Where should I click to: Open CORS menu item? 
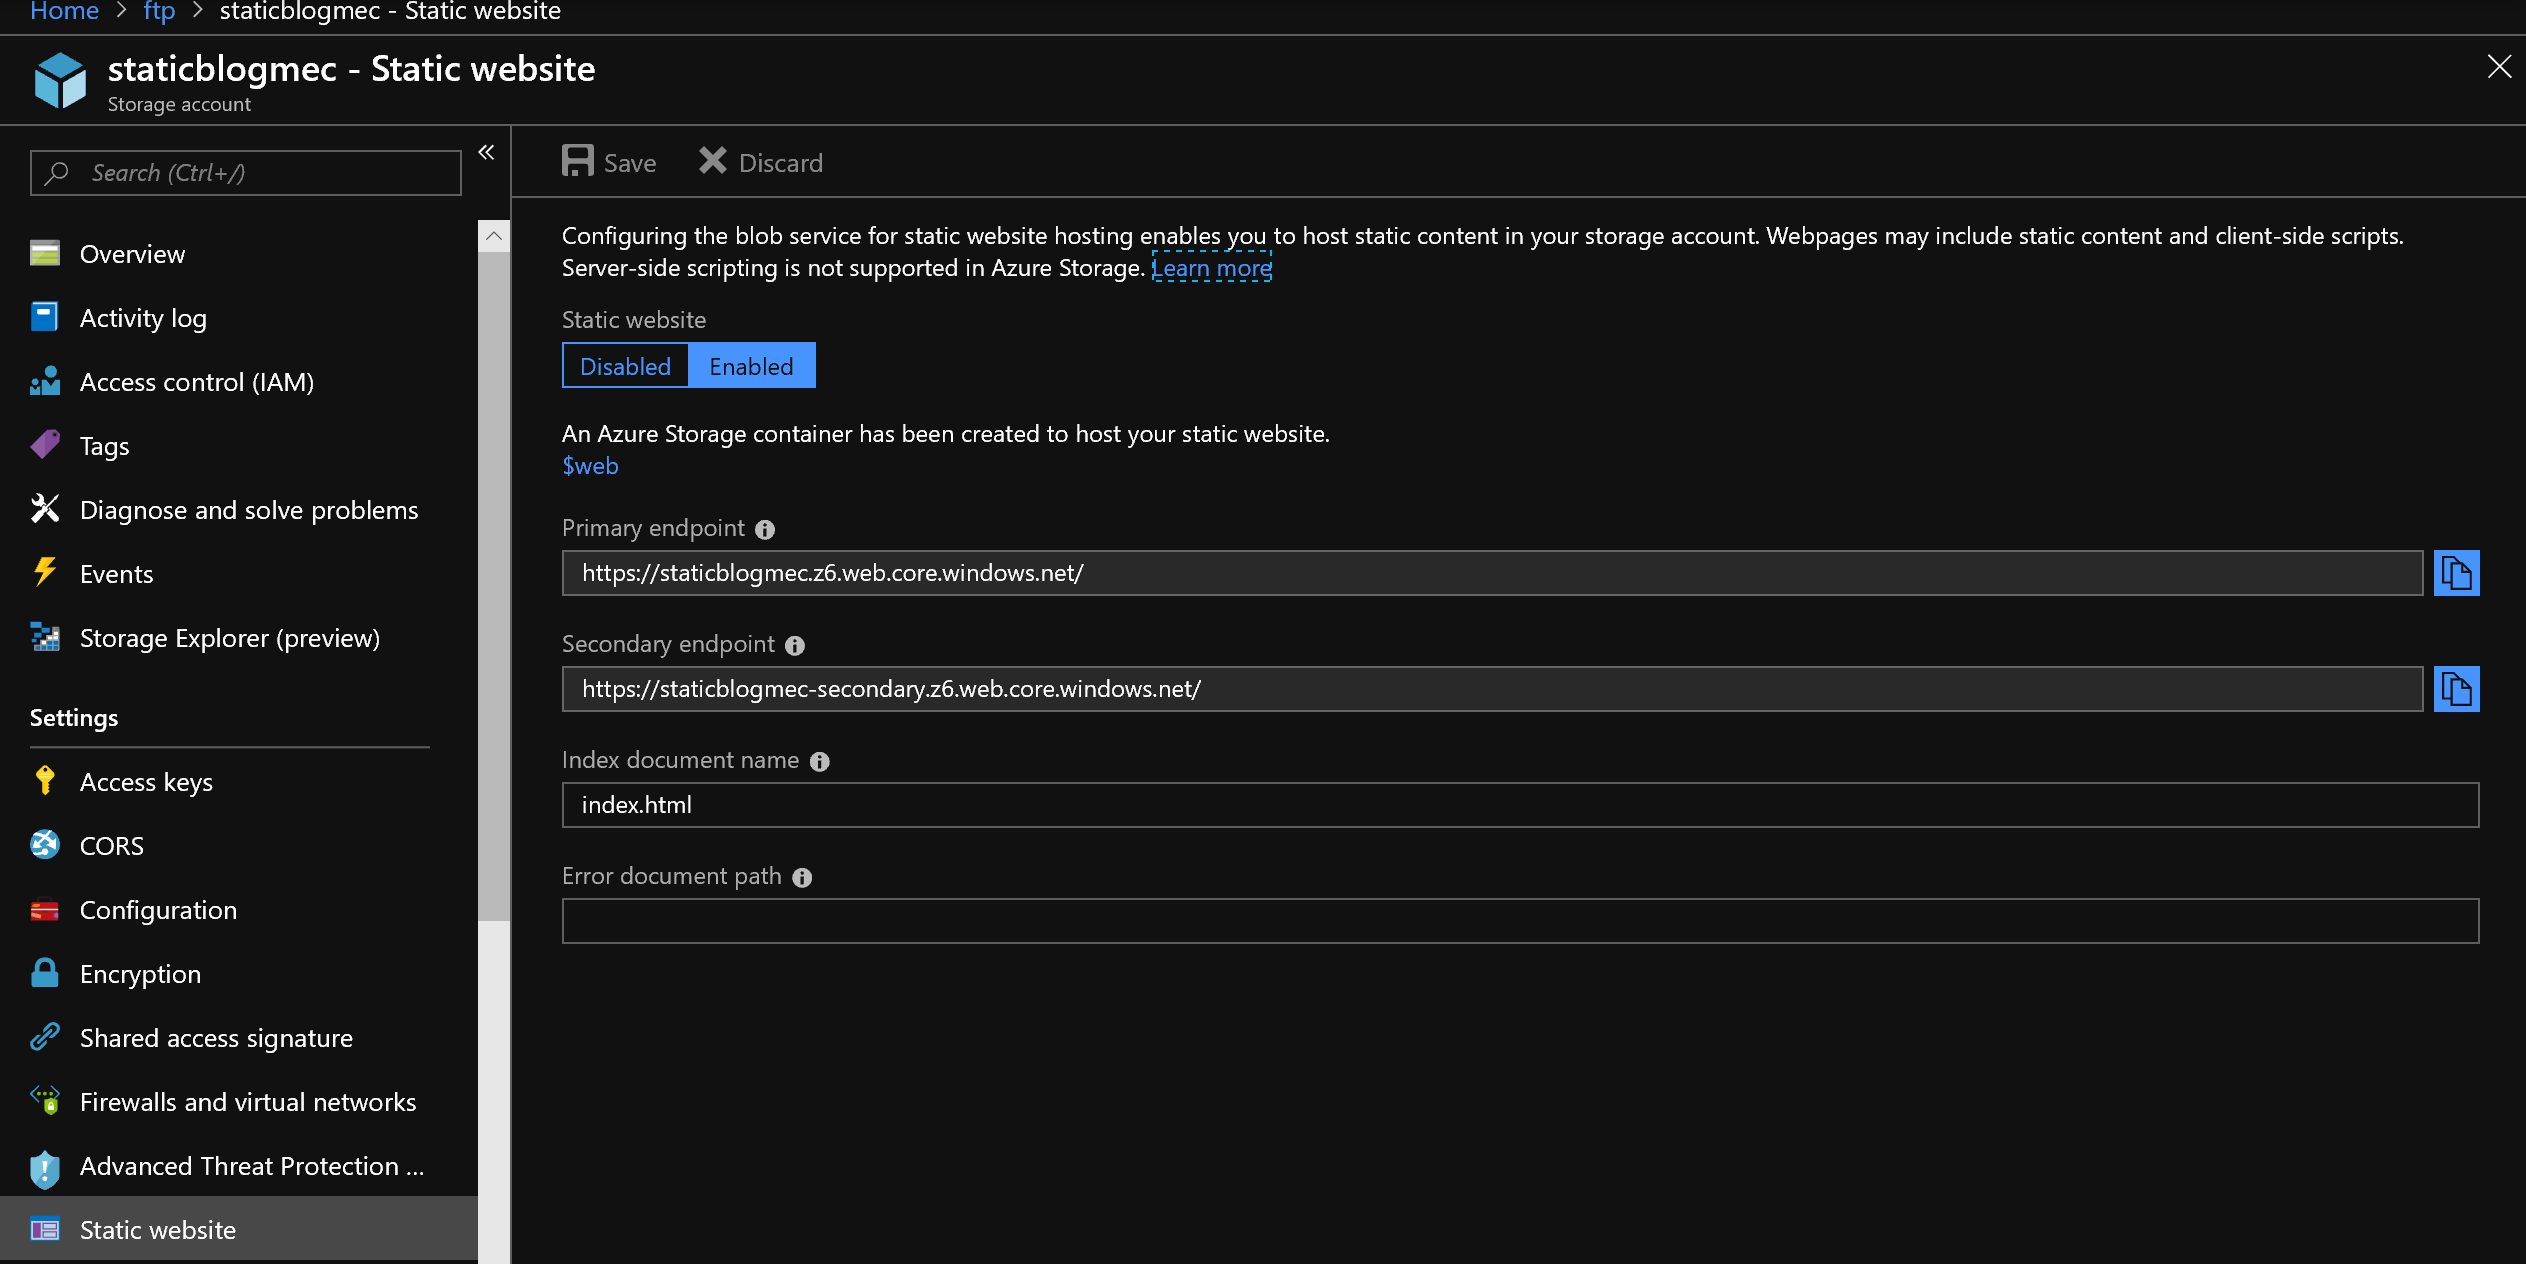239,846
